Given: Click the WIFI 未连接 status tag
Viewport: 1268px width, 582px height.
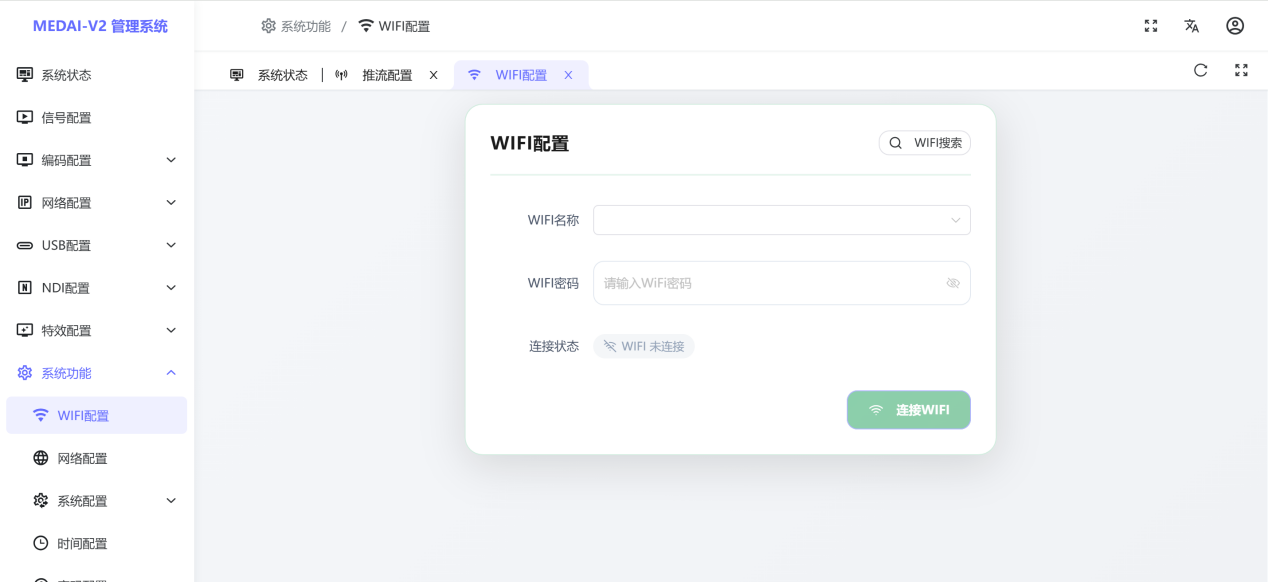Looking at the screenshot, I should pos(644,346).
